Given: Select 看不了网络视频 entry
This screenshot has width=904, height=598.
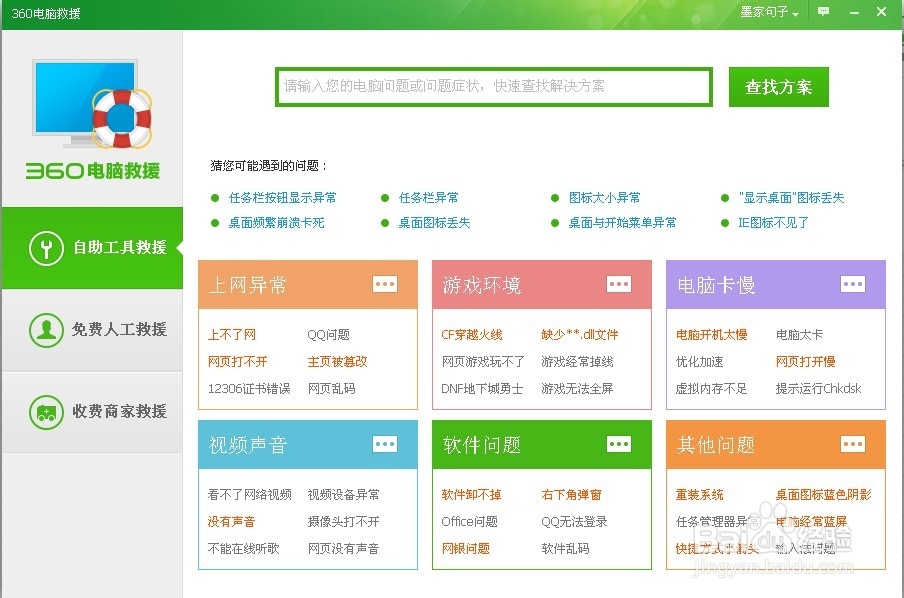Looking at the screenshot, I should [x=250, y=494].
